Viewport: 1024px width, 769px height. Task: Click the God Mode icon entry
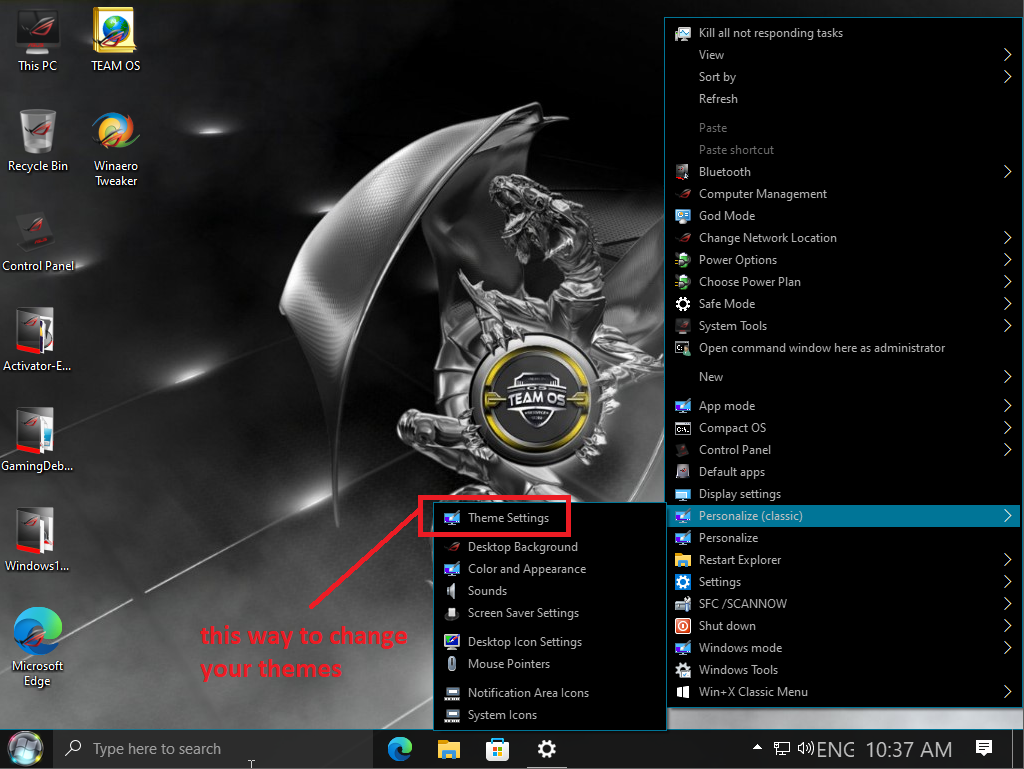[682, 216]
